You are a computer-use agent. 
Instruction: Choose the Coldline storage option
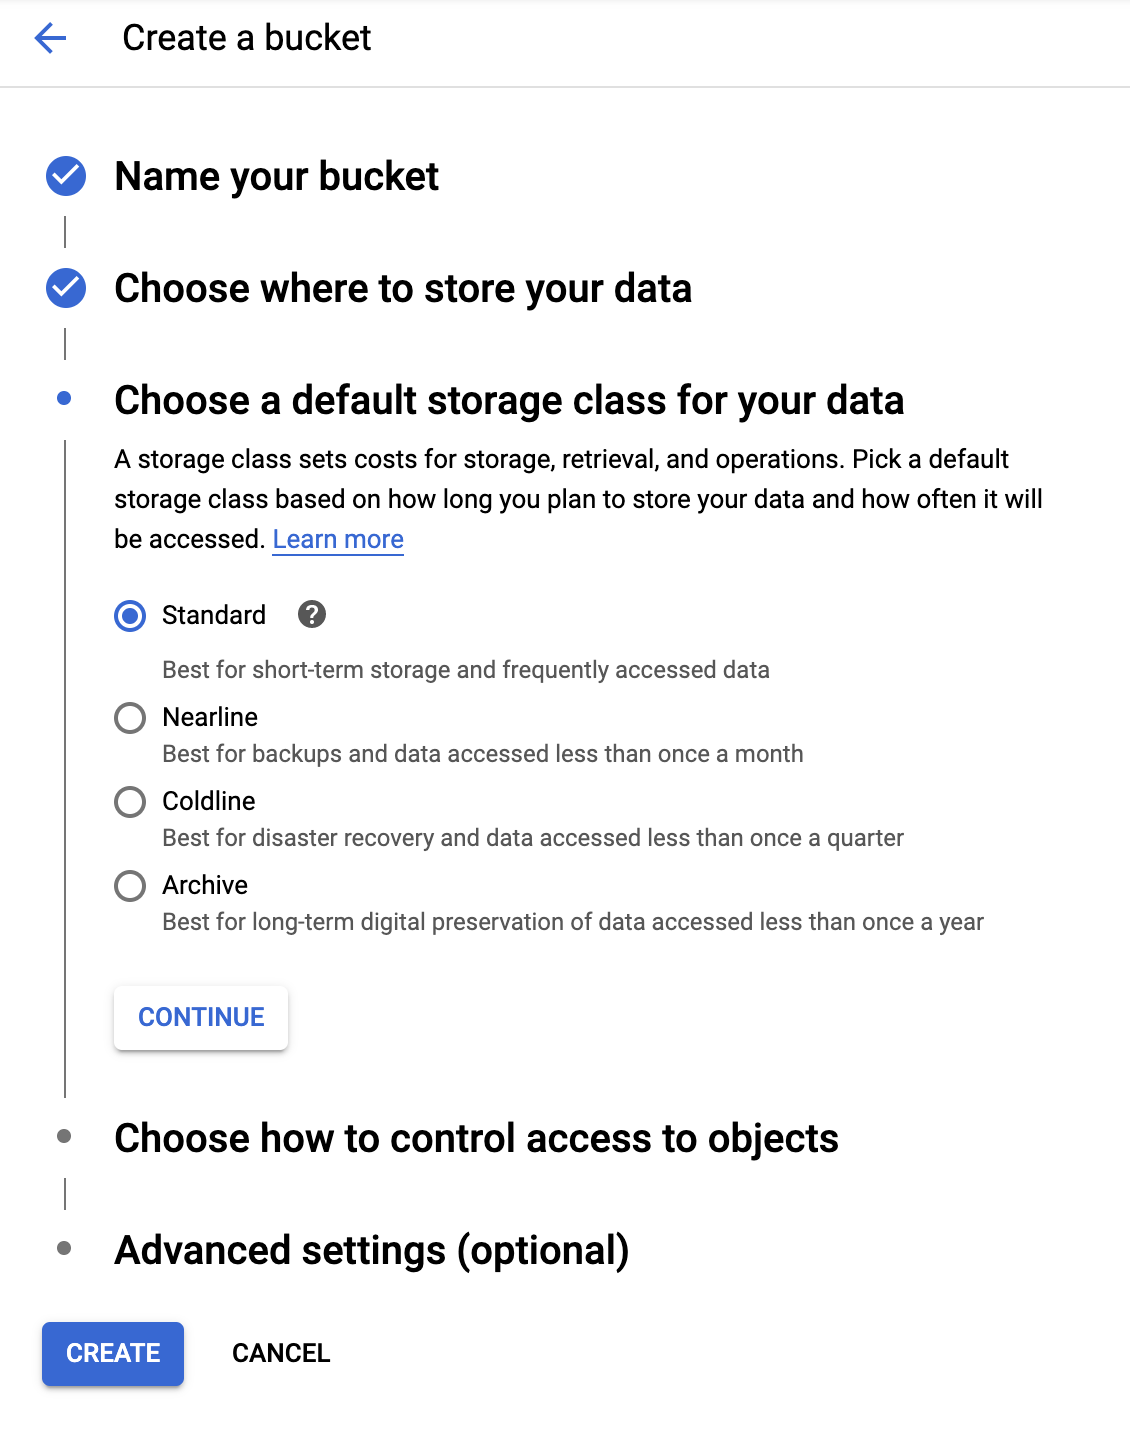(130, 802)
